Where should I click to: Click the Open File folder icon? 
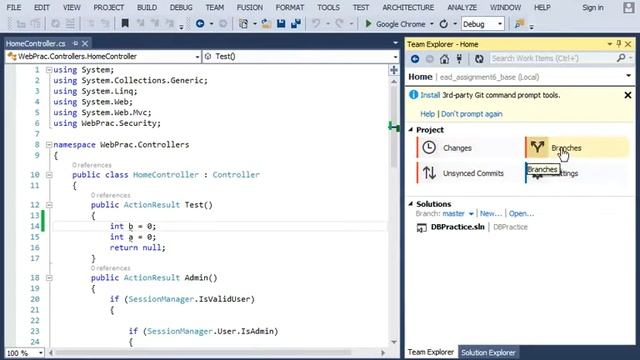(x=266, y=24)
